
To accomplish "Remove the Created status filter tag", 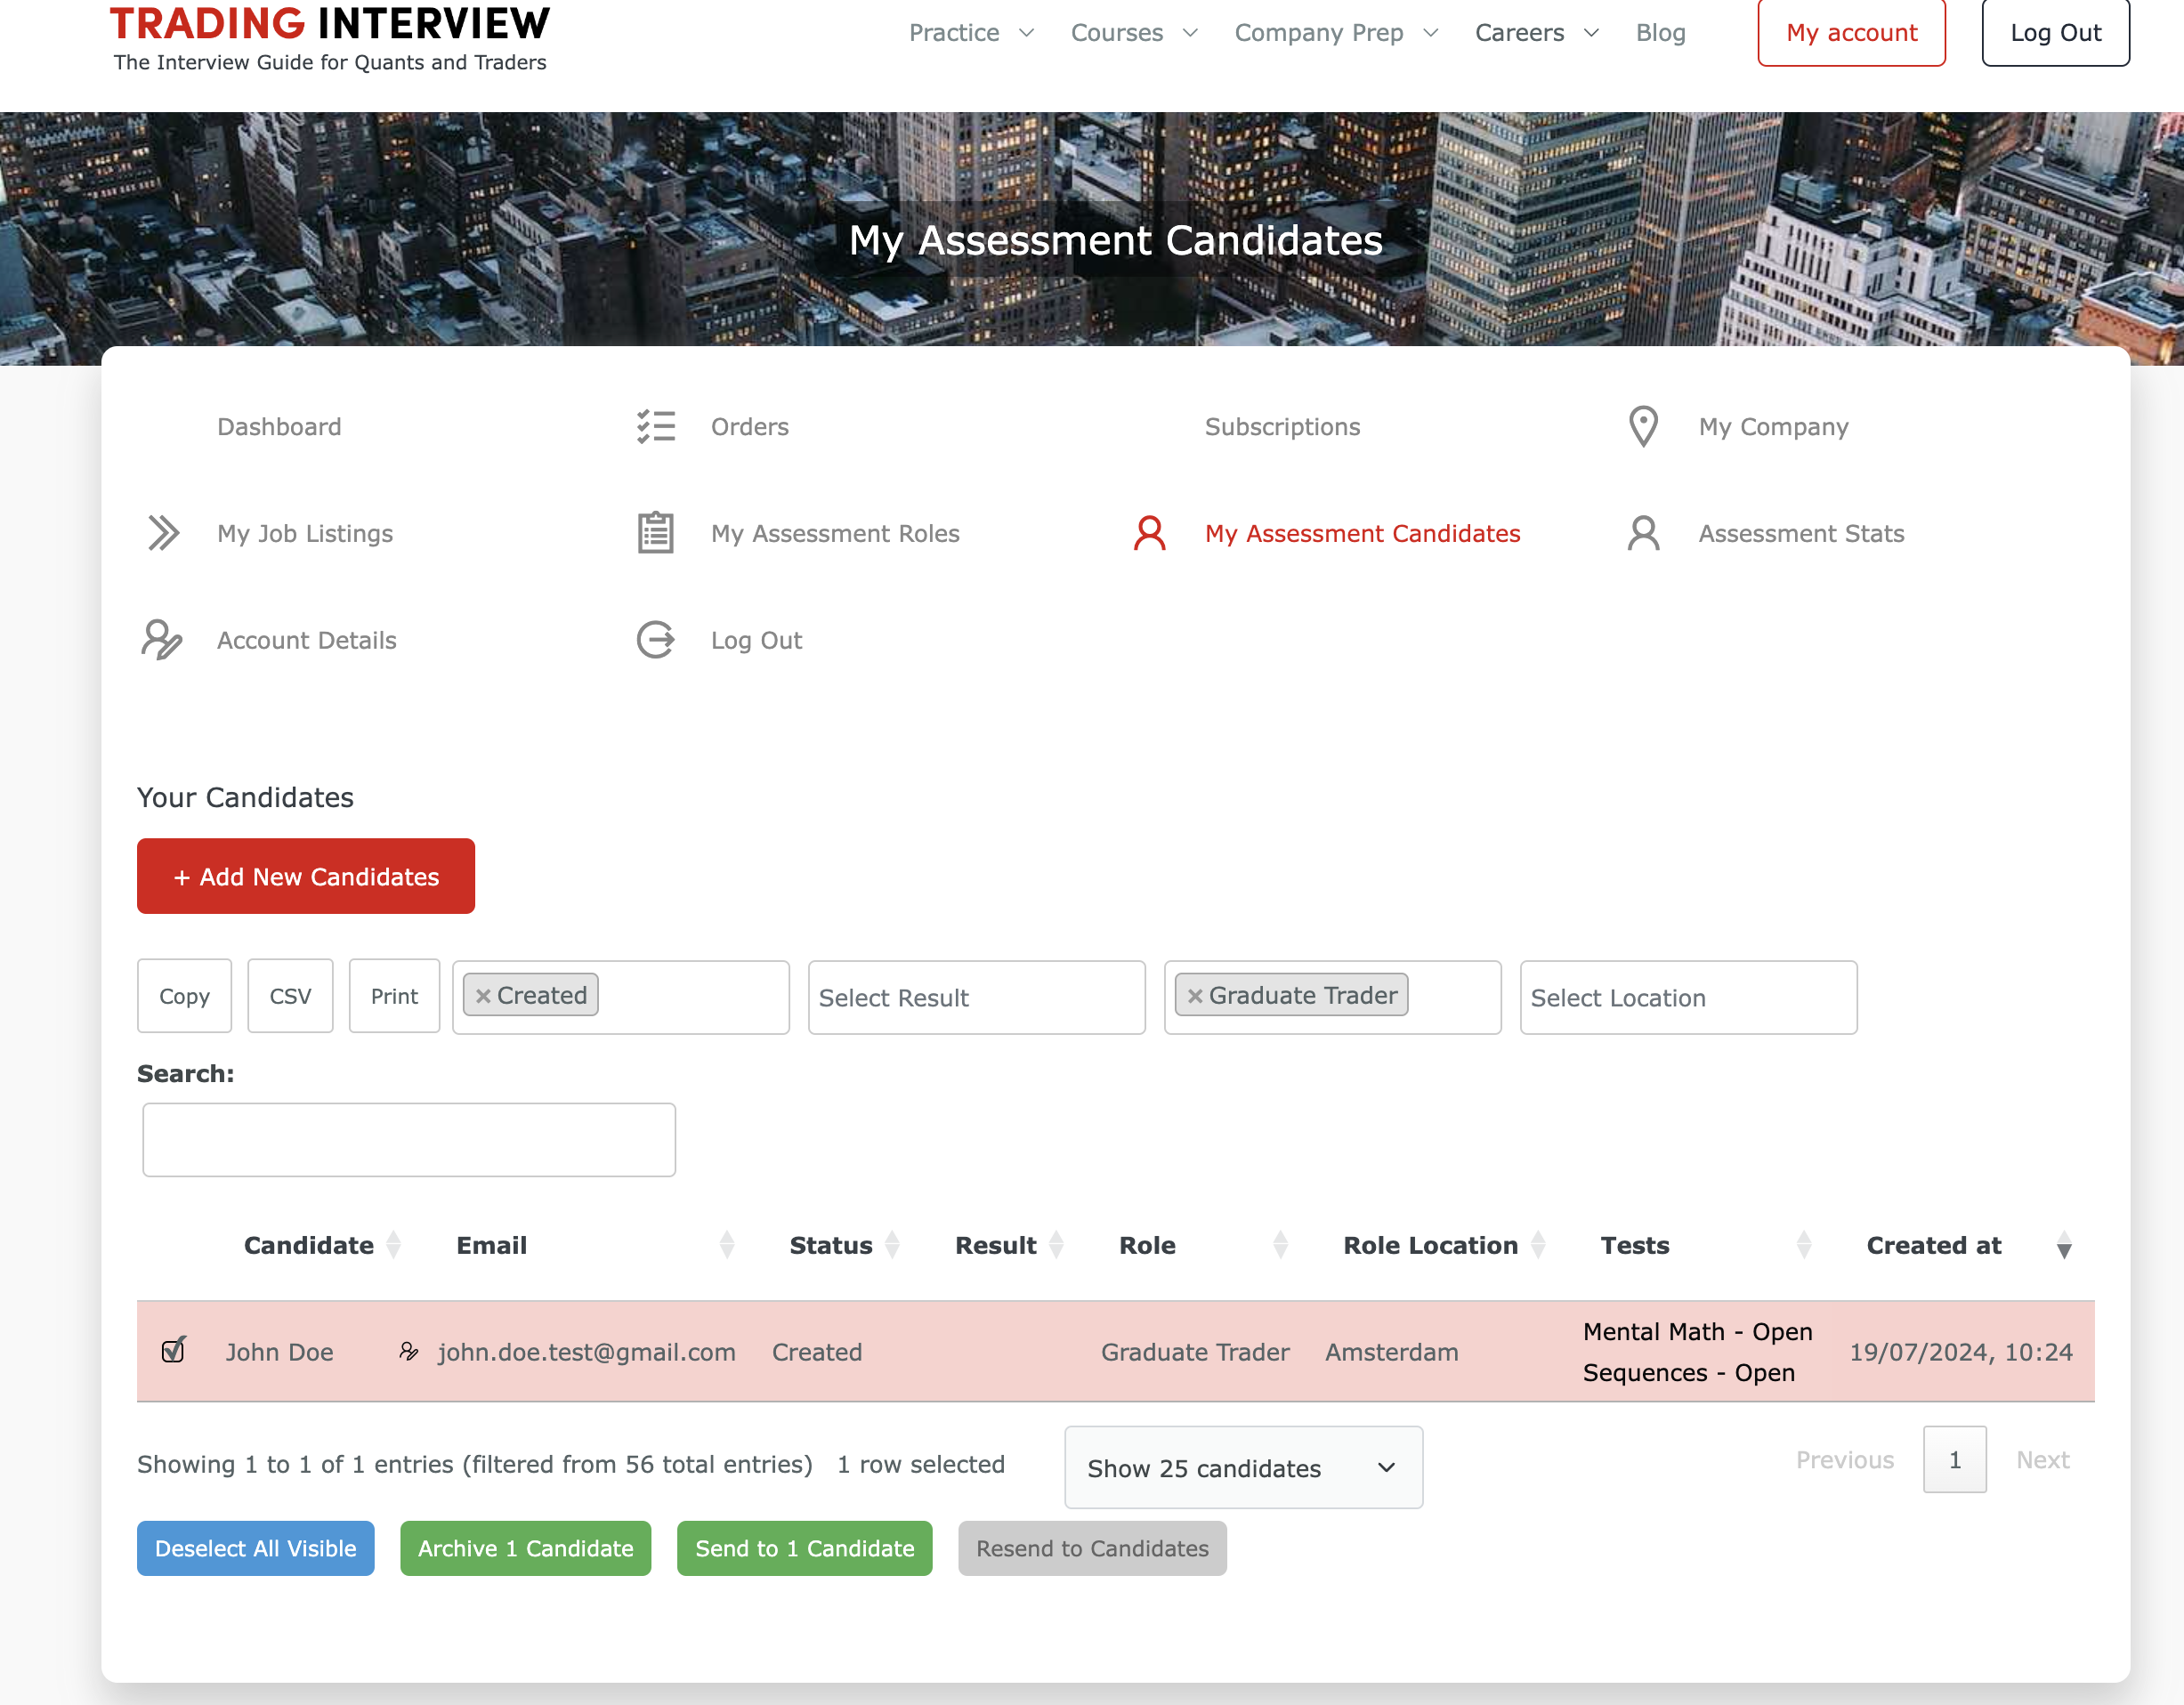I will (x=483, y=996).
